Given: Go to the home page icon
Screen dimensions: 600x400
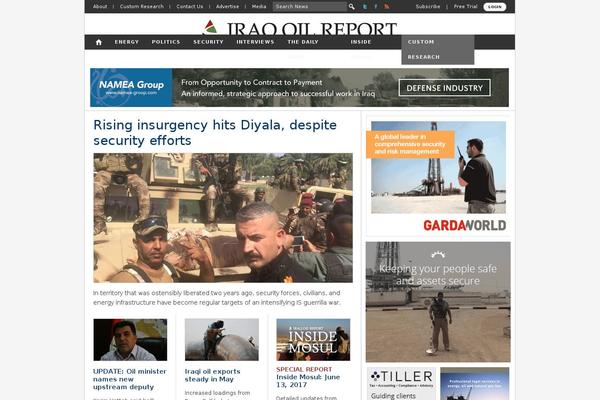Looking at the screenshot, I should tap(99, 42).
